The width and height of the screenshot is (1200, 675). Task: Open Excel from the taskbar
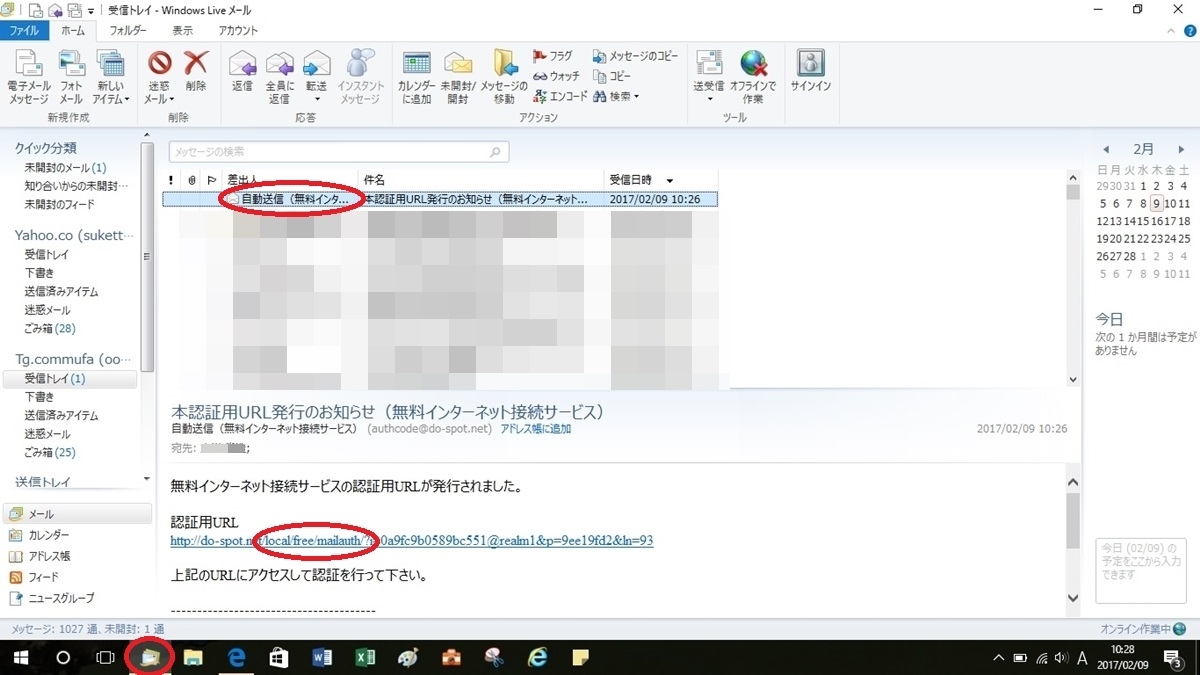tap(365, 657)
